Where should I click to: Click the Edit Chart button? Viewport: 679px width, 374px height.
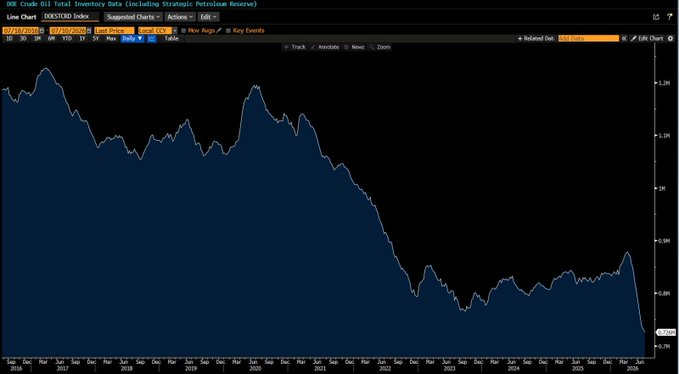(647, 39)
